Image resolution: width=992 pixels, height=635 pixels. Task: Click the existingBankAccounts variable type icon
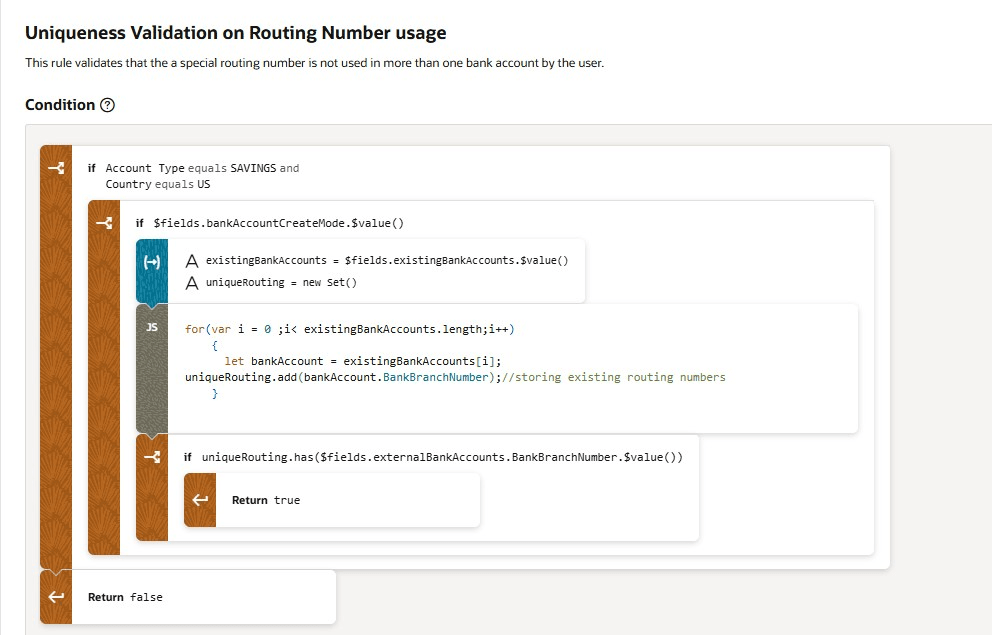tap(191, 261)
